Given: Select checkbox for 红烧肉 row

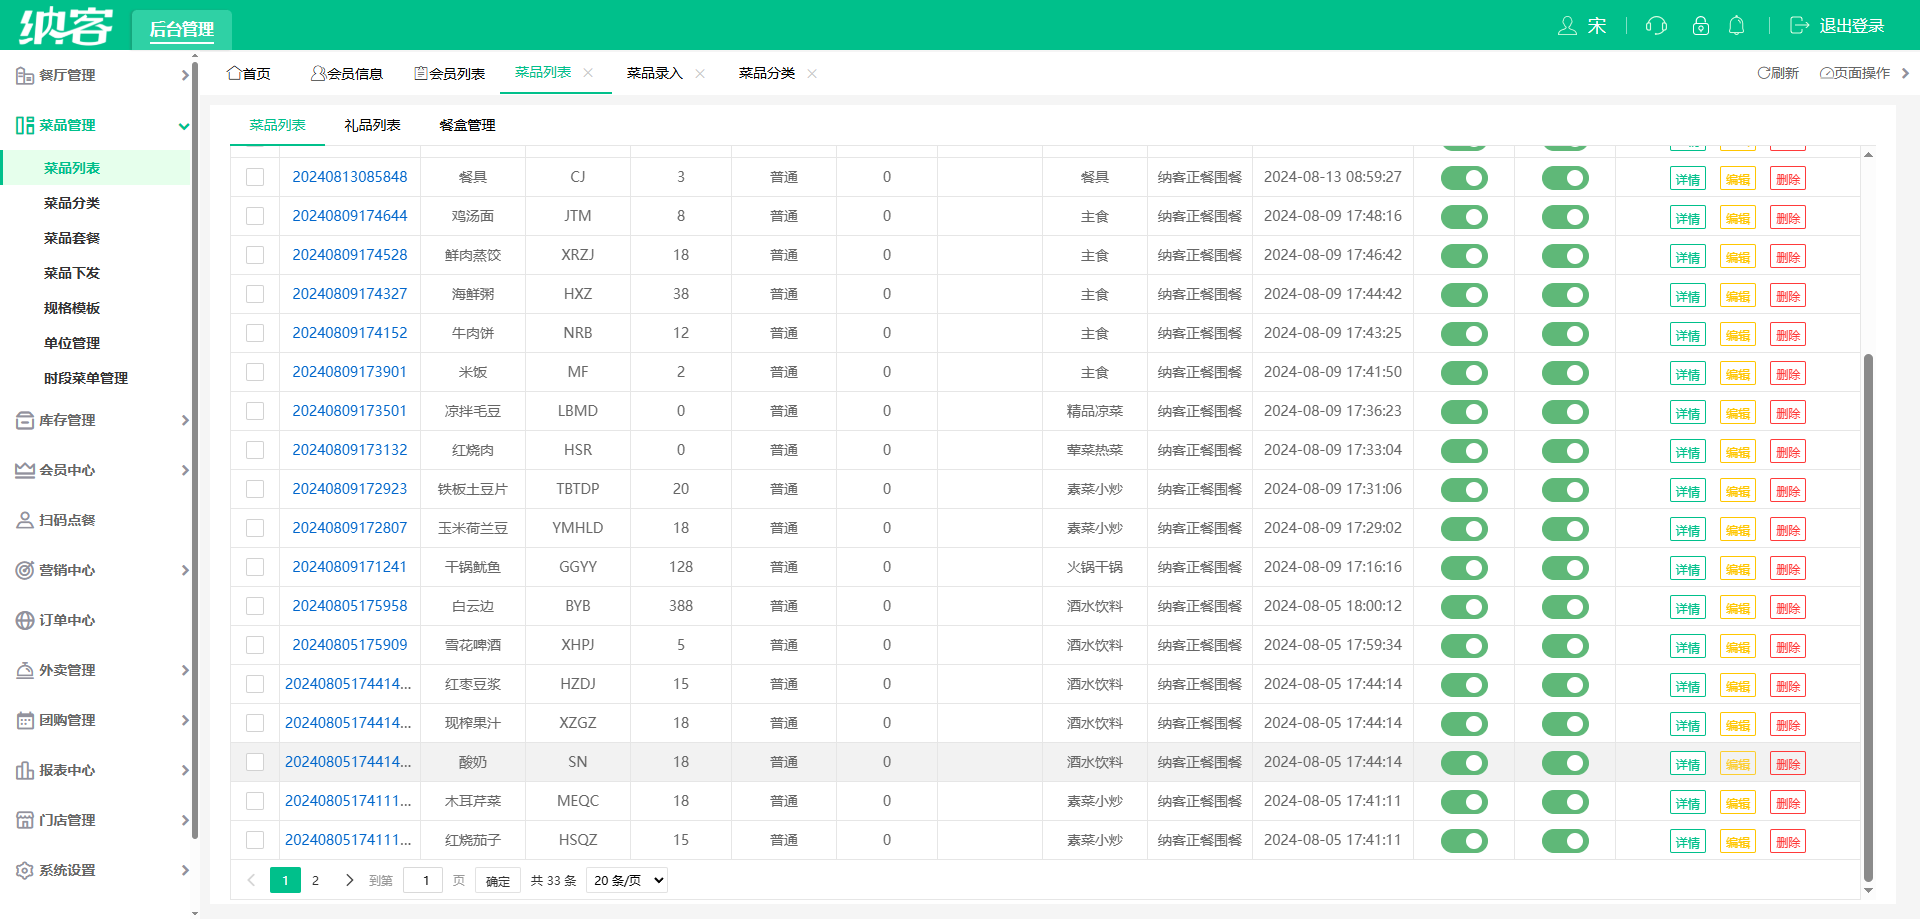Looking at the screenshot, I should click(x=255, y=450).
